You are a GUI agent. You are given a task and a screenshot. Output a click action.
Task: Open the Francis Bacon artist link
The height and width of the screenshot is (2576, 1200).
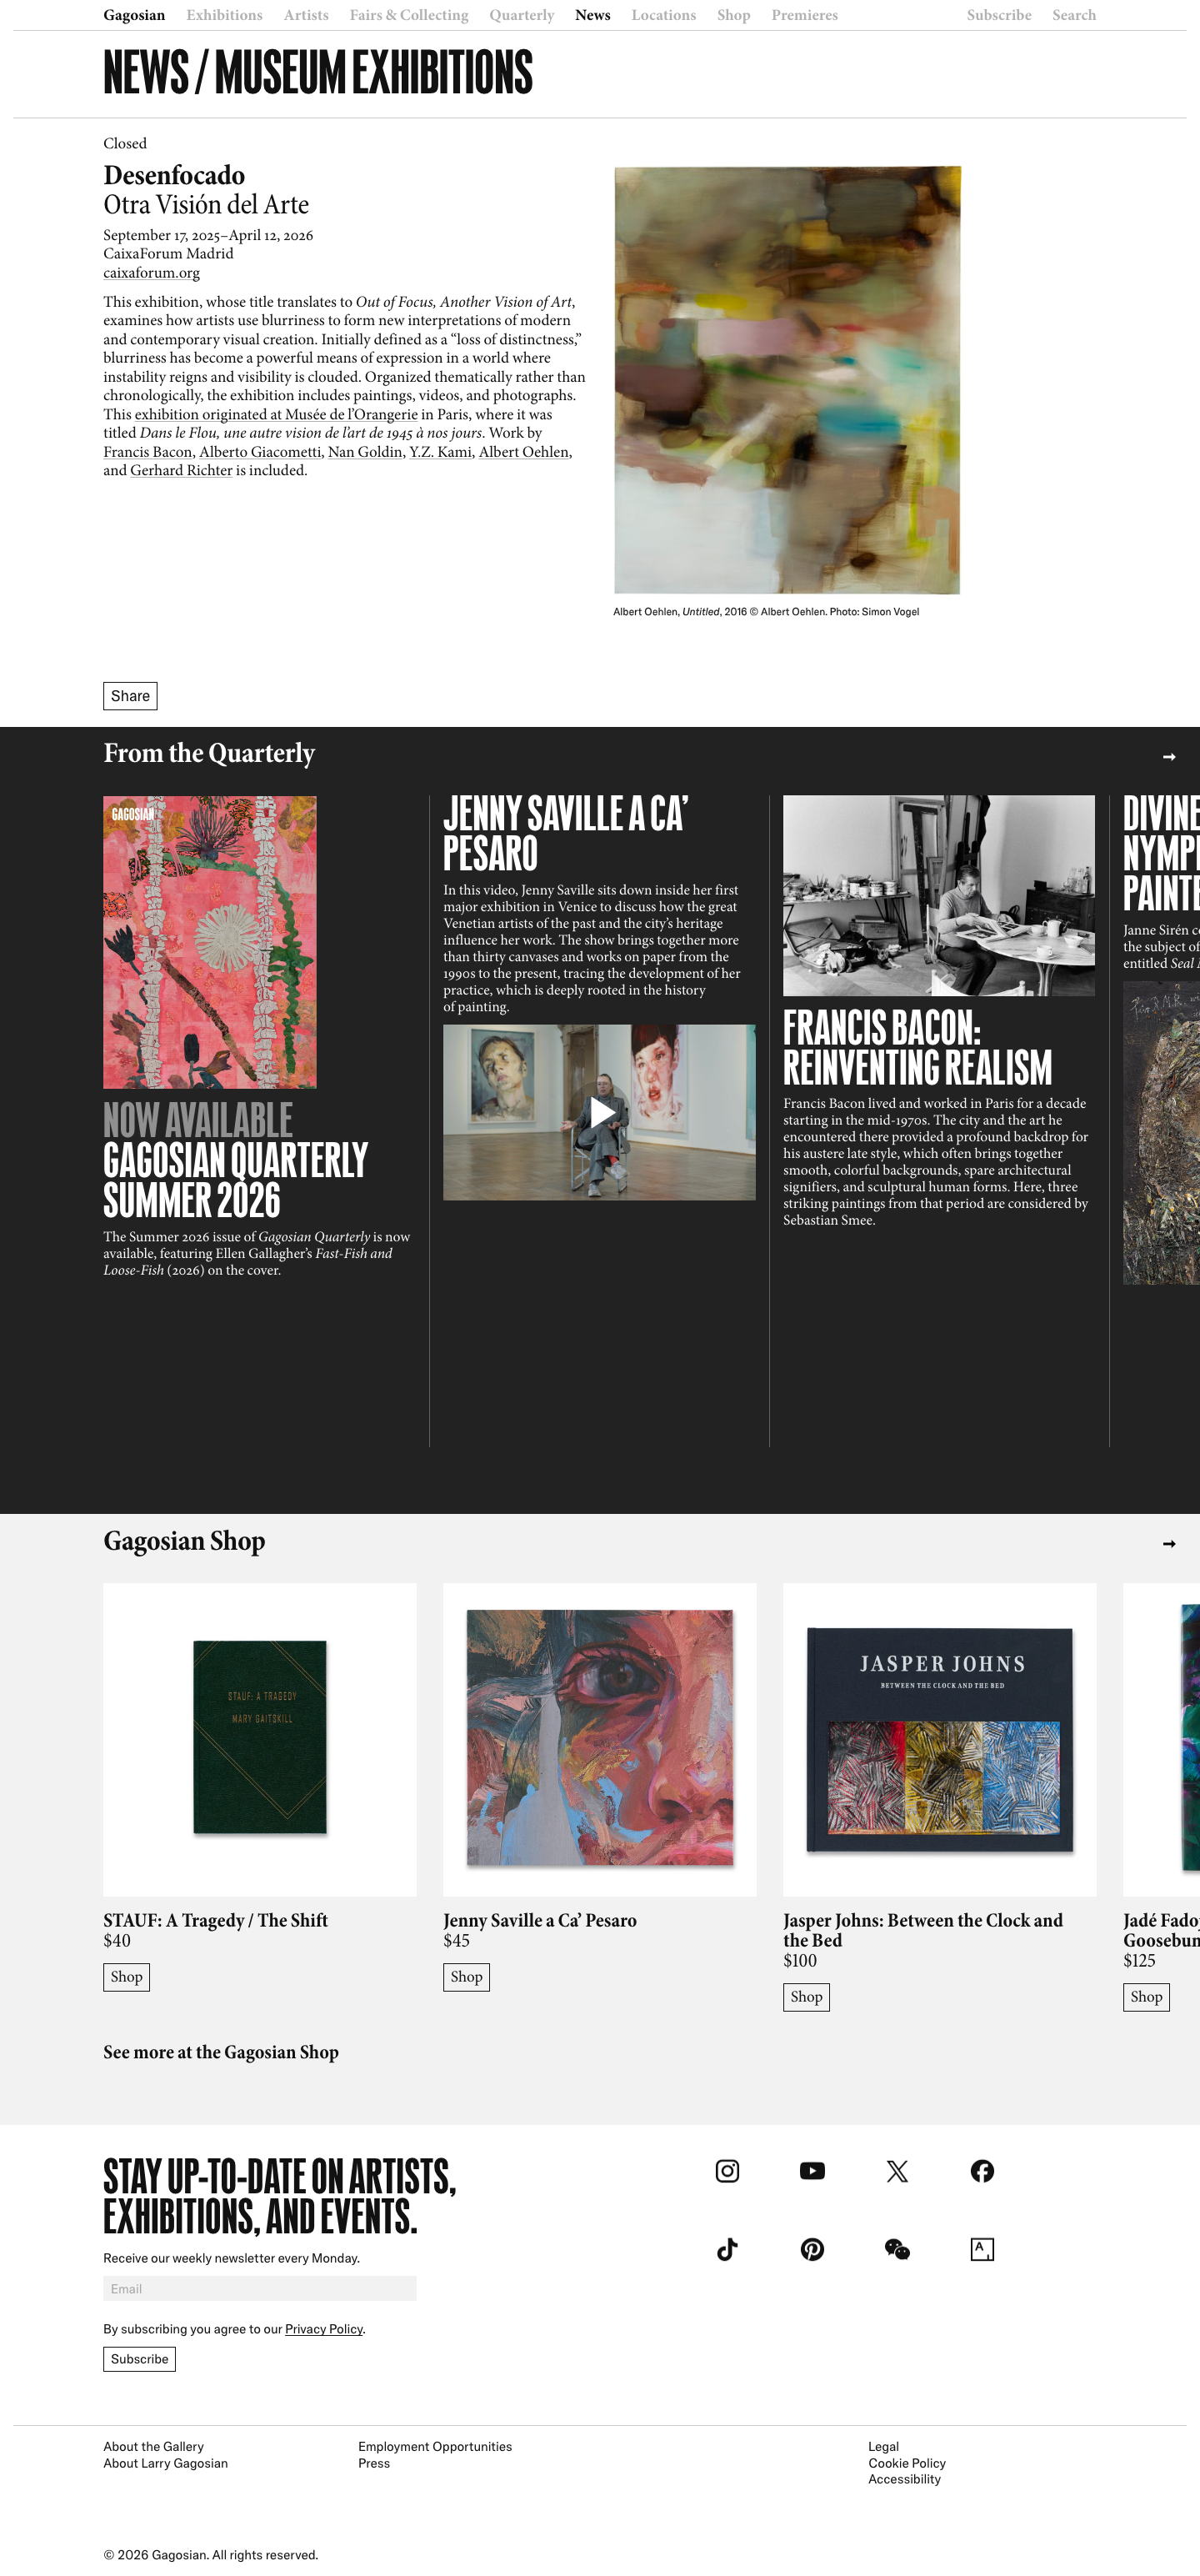click(148, 452)
